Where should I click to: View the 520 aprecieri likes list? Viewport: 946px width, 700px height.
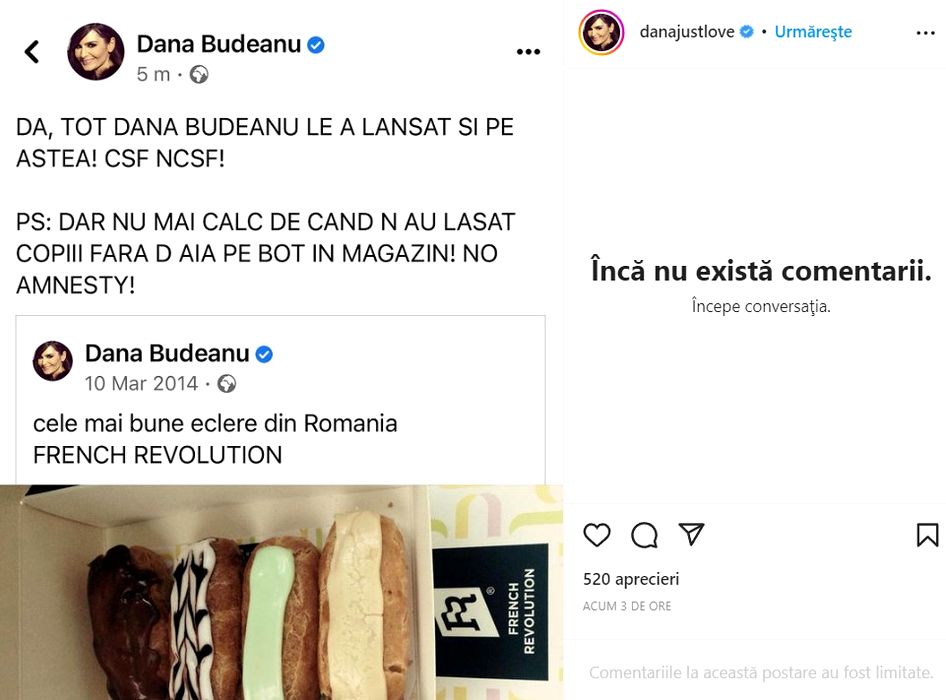click(630, 579)
